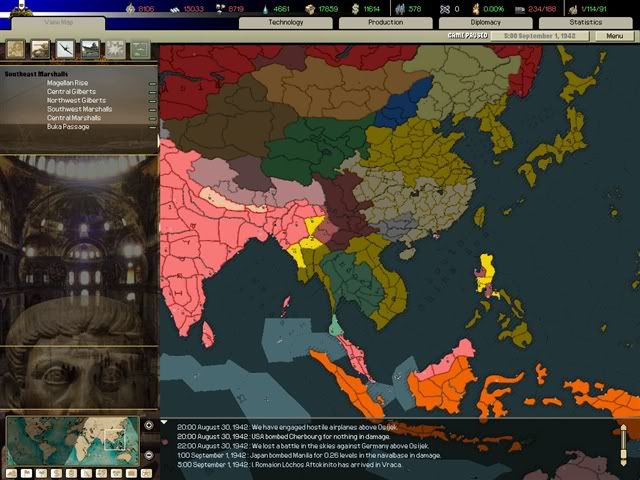
Task: Expand the Southeast Marshalls region list
Action: [x=40, y=74]
